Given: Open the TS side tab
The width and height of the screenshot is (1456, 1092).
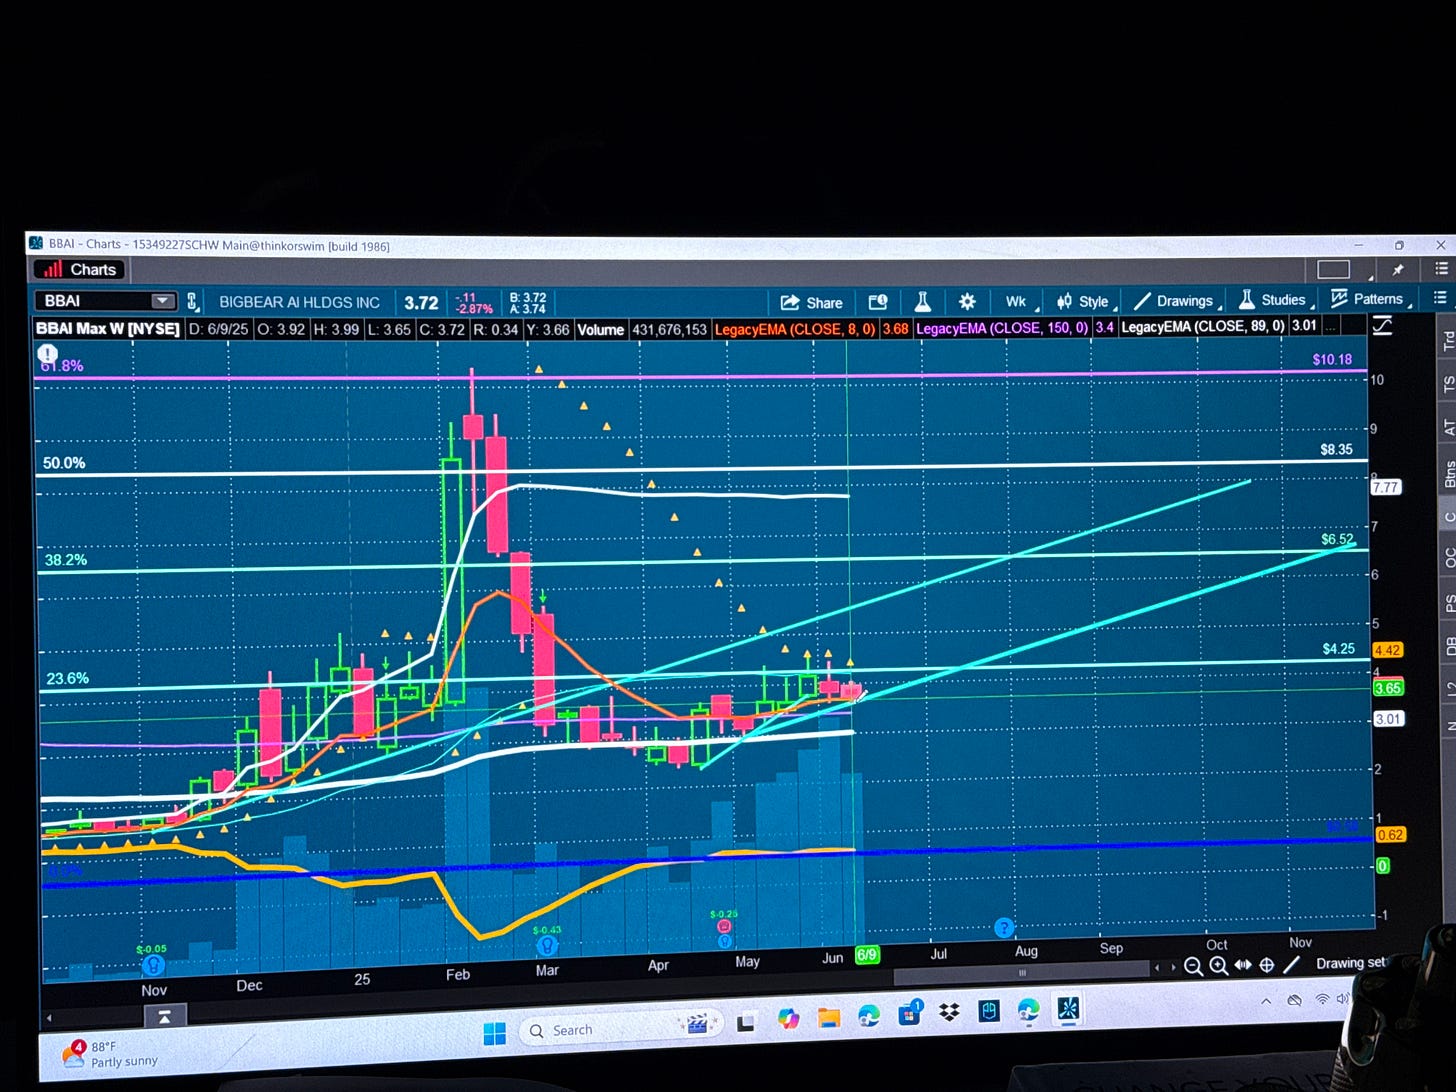Looking at the screenshot, I should [x=1447, y=384].
